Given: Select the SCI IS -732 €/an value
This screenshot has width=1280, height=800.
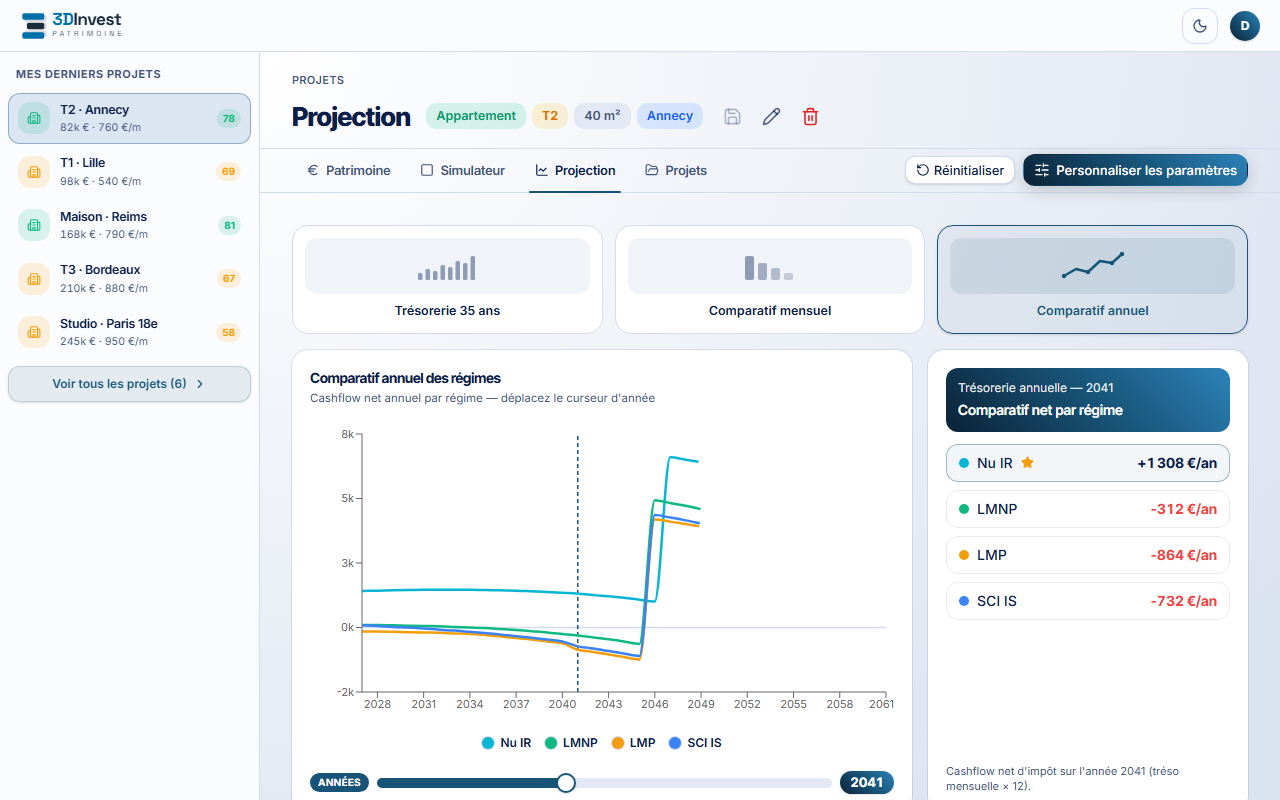Looking at the screenshot, I should 1184,601.
